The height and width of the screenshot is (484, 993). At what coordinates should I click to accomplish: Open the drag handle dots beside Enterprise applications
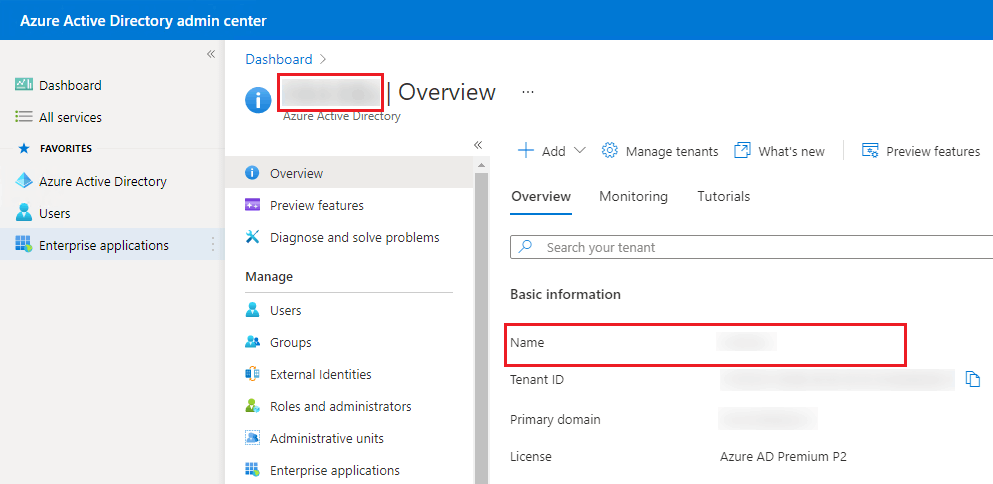click(213, 244)
